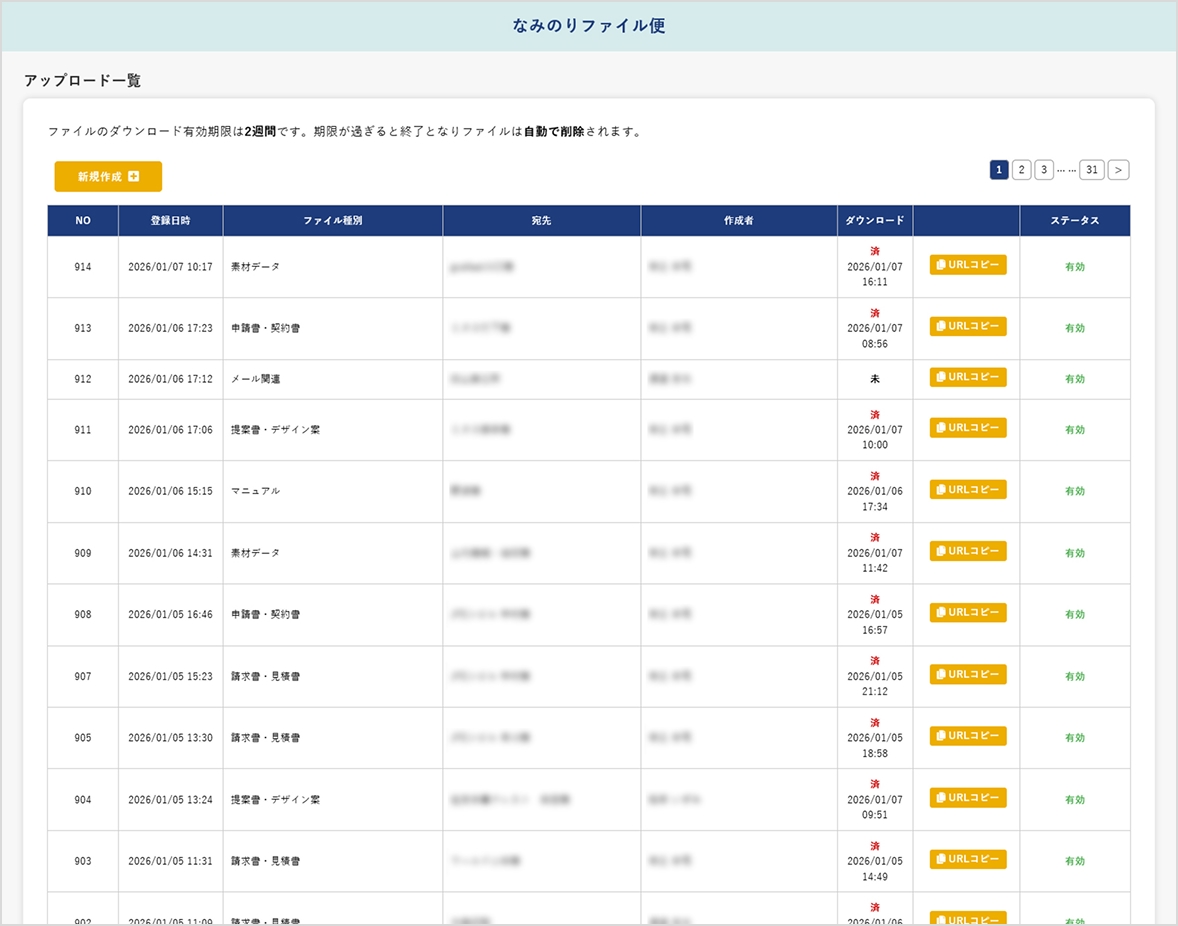Go to pagination page 3
This screenshot has height=926, width=1178.
pyautogui.click(x=1044, y=170)
